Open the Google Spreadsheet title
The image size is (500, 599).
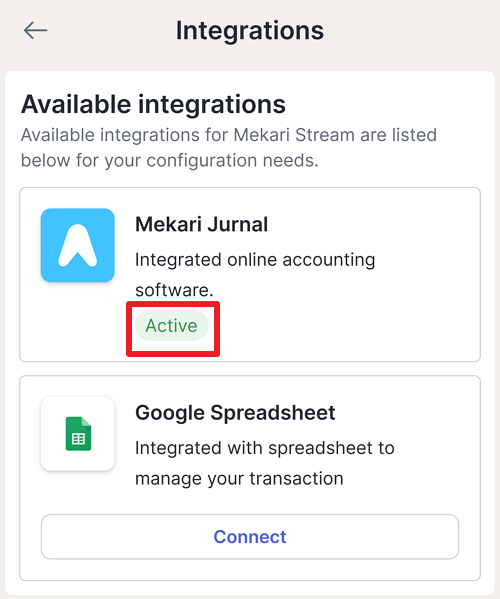pos(235,413)
